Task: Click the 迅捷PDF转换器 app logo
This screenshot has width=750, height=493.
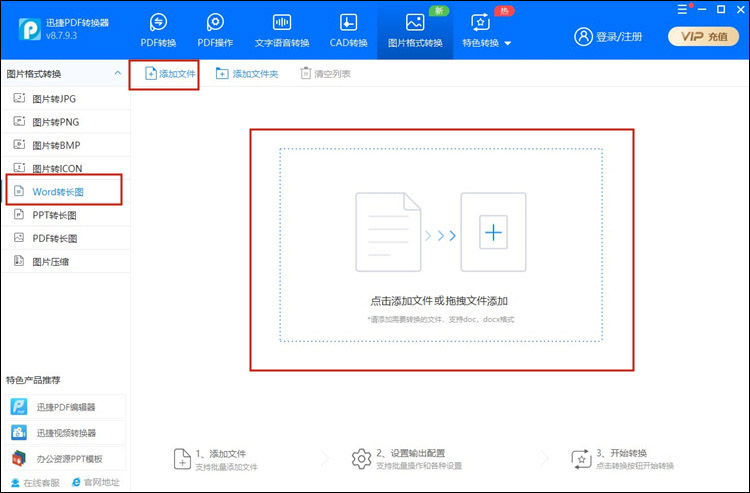Action: (x=30, y=29)
